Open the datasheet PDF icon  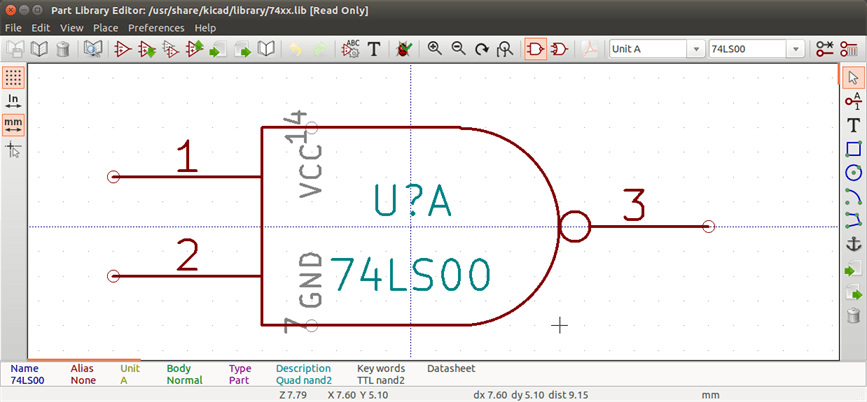click(x=591, y=48)
